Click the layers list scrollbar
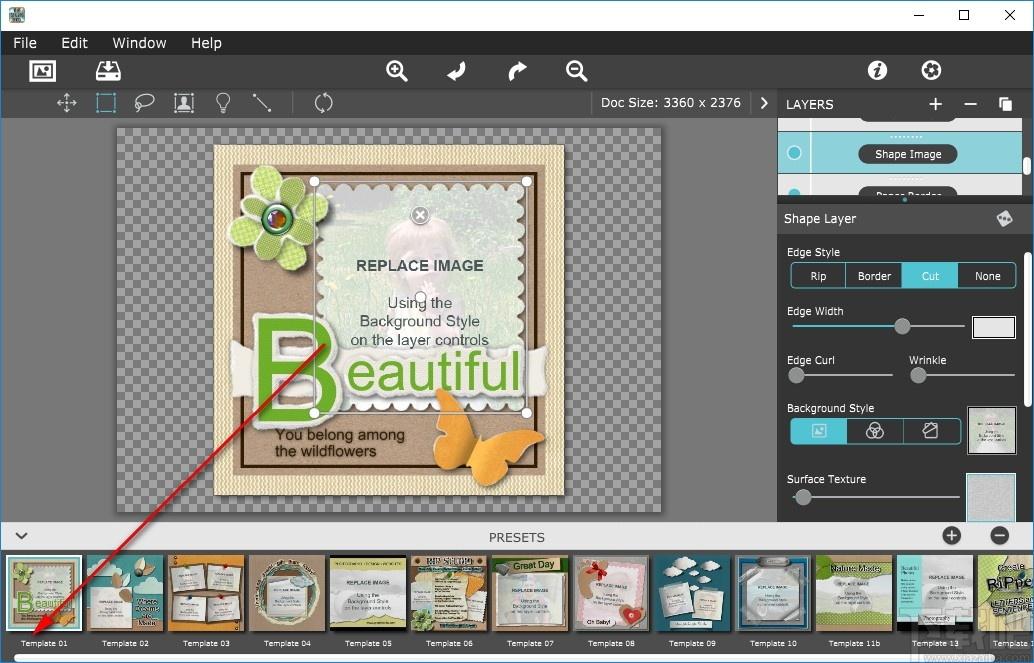 pos(1027,165)
